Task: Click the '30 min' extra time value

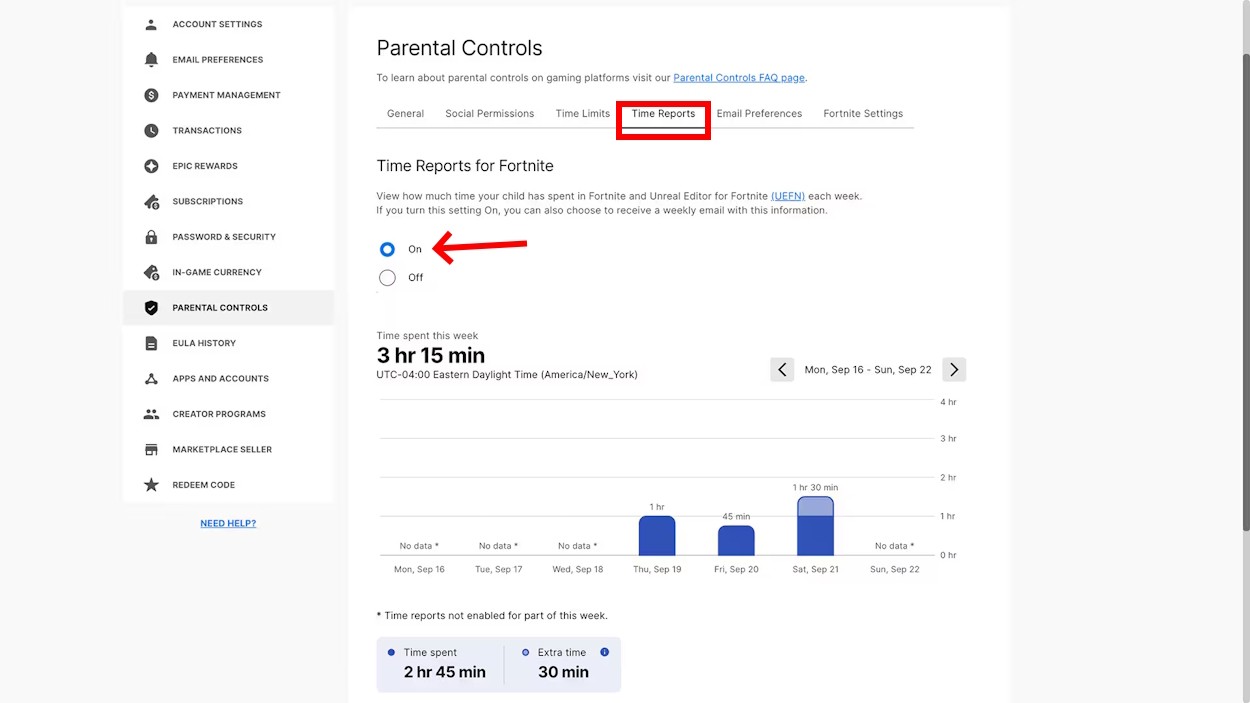Action: (563, 672)
